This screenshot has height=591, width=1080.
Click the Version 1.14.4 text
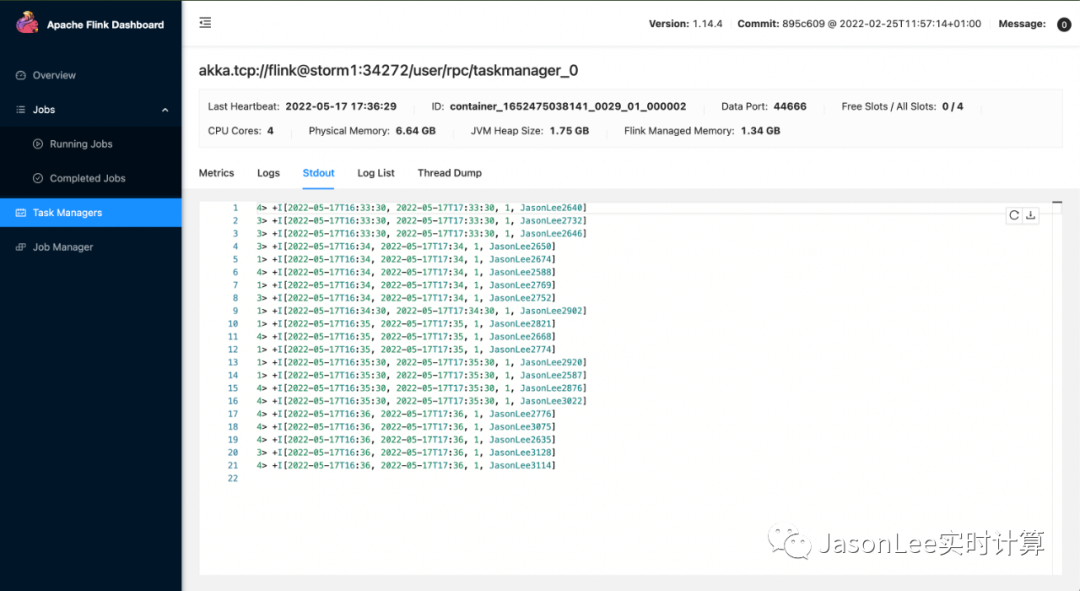pyautogui.click(x=685, y=24)
